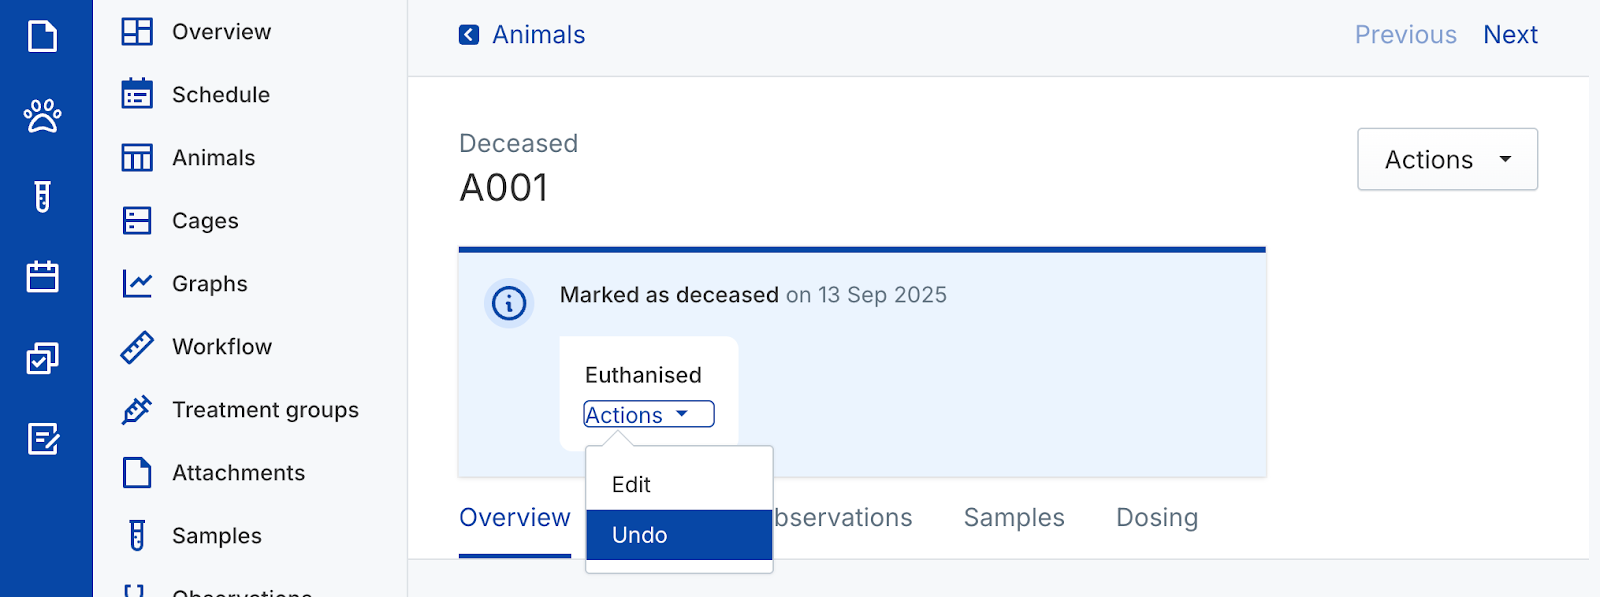This screenshot has width=1600, height=597.
Task: Open the calendar icon in the blue rail
Action: point(42,277)
